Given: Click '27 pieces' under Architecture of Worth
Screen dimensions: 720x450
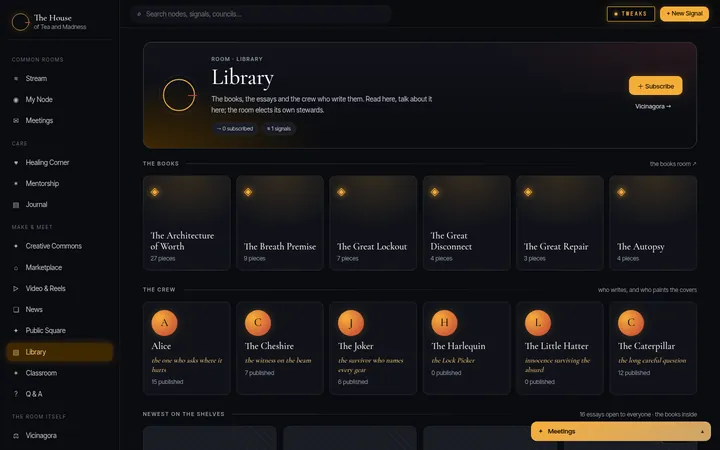Looking at the screenshot, I should (163, 259).
